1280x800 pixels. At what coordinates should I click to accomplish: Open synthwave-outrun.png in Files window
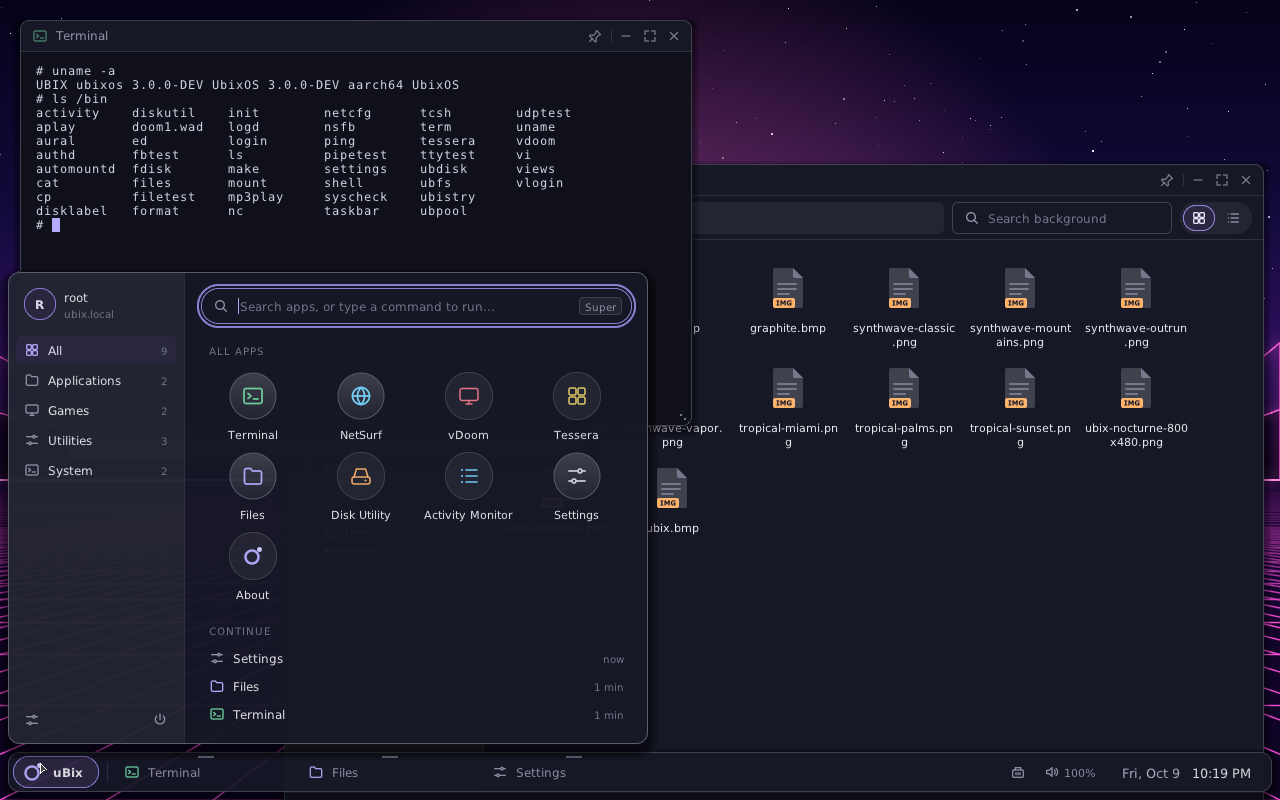(1136, 308)
